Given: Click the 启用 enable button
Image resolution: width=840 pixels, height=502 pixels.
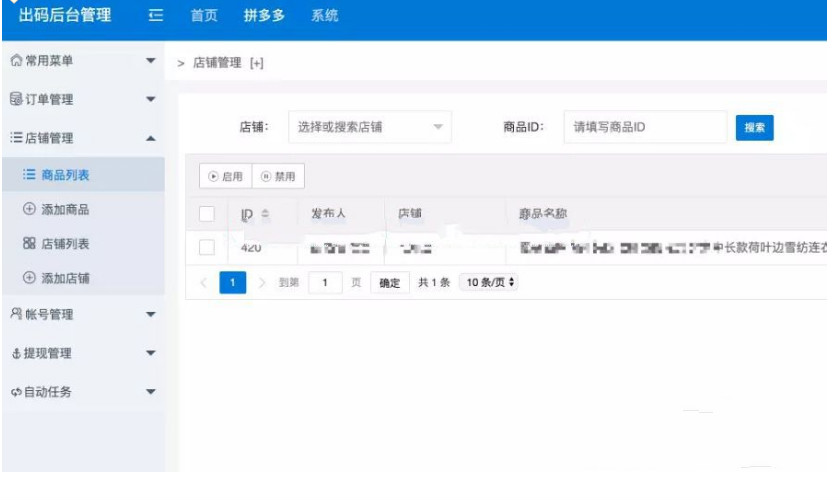Looking at the screenshot, I should click(x=225, y=176).
